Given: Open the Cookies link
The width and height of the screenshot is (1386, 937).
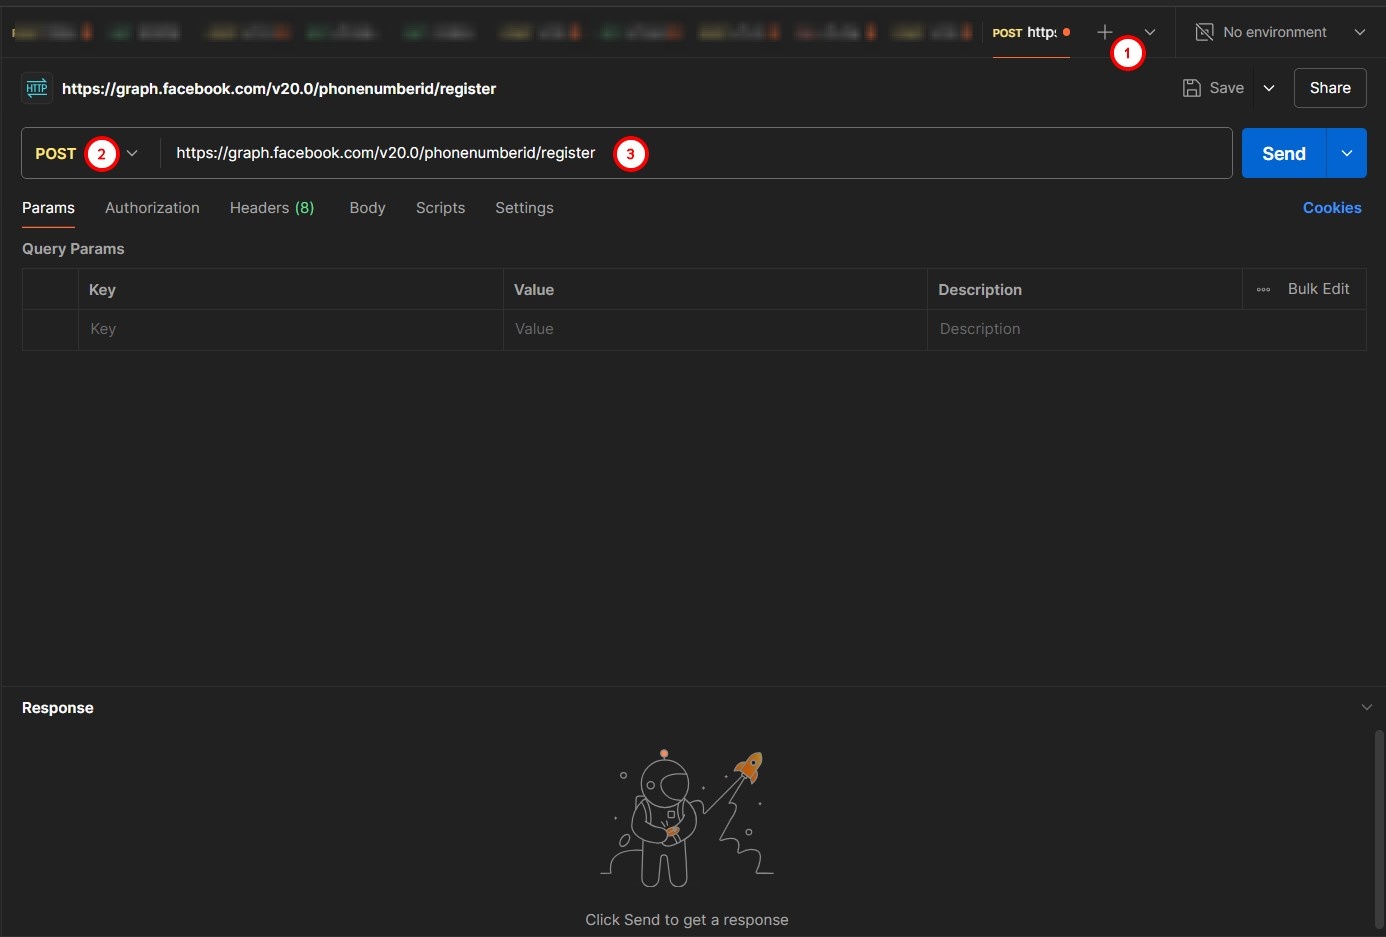Looking at the screenshot, I should (1331, 208).
